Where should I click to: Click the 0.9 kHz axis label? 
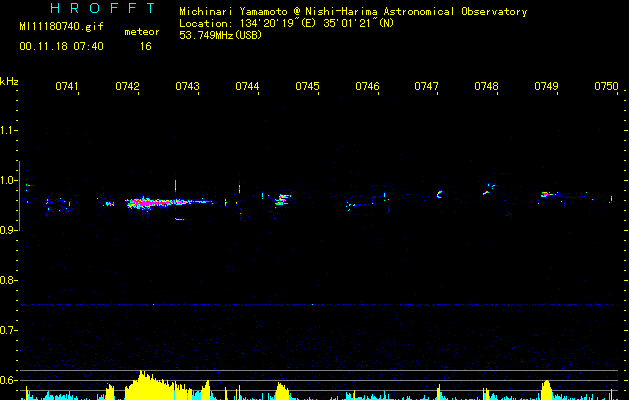pos(8,230)
